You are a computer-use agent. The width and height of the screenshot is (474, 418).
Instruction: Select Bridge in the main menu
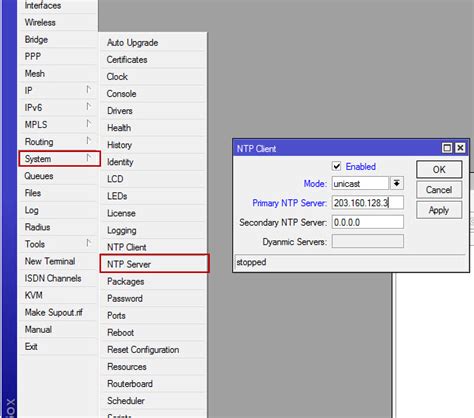(x=57, y=39)
